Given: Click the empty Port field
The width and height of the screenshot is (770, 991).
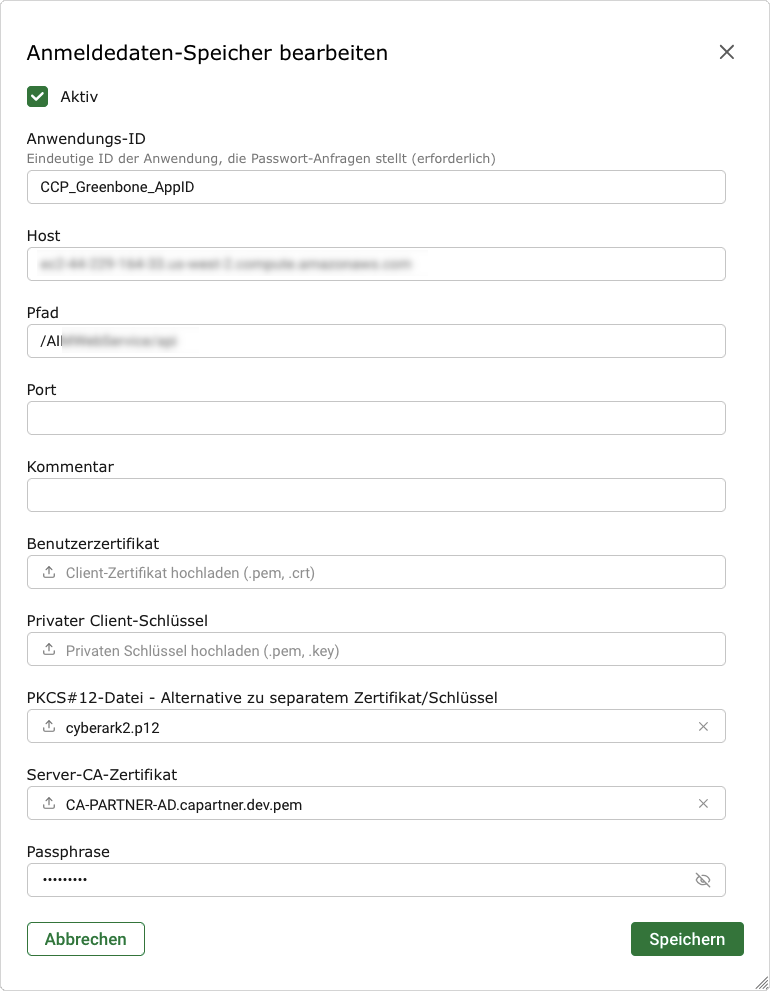Looking at the screenshot, I should [376, 418].
